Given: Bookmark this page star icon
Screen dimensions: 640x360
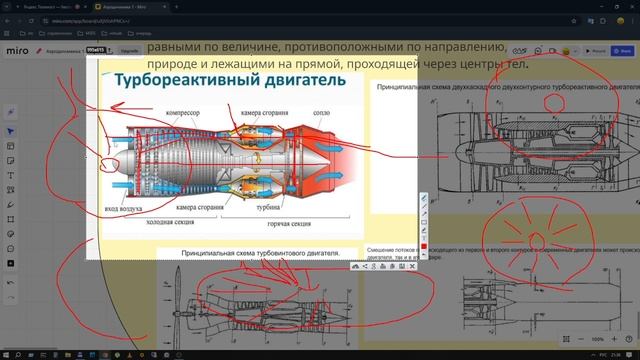Looking at the screenshot, I should 574,21.
